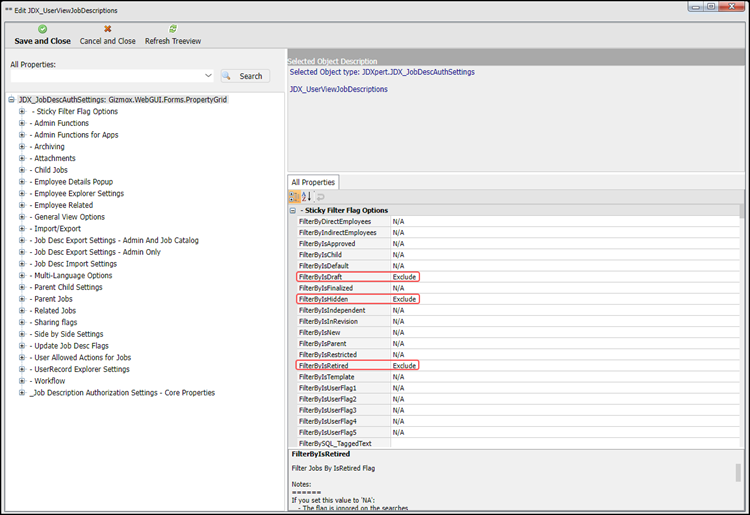750x515 pixels.
Task: Select Side by Side Settings tree item
Action: coord(68,334)
